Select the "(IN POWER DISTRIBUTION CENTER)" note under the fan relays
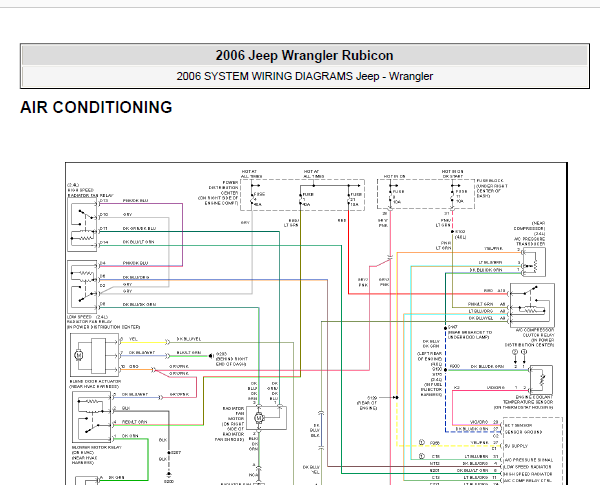Image resolution: width=600 pixels, height=485 pixels. point(104,327)
